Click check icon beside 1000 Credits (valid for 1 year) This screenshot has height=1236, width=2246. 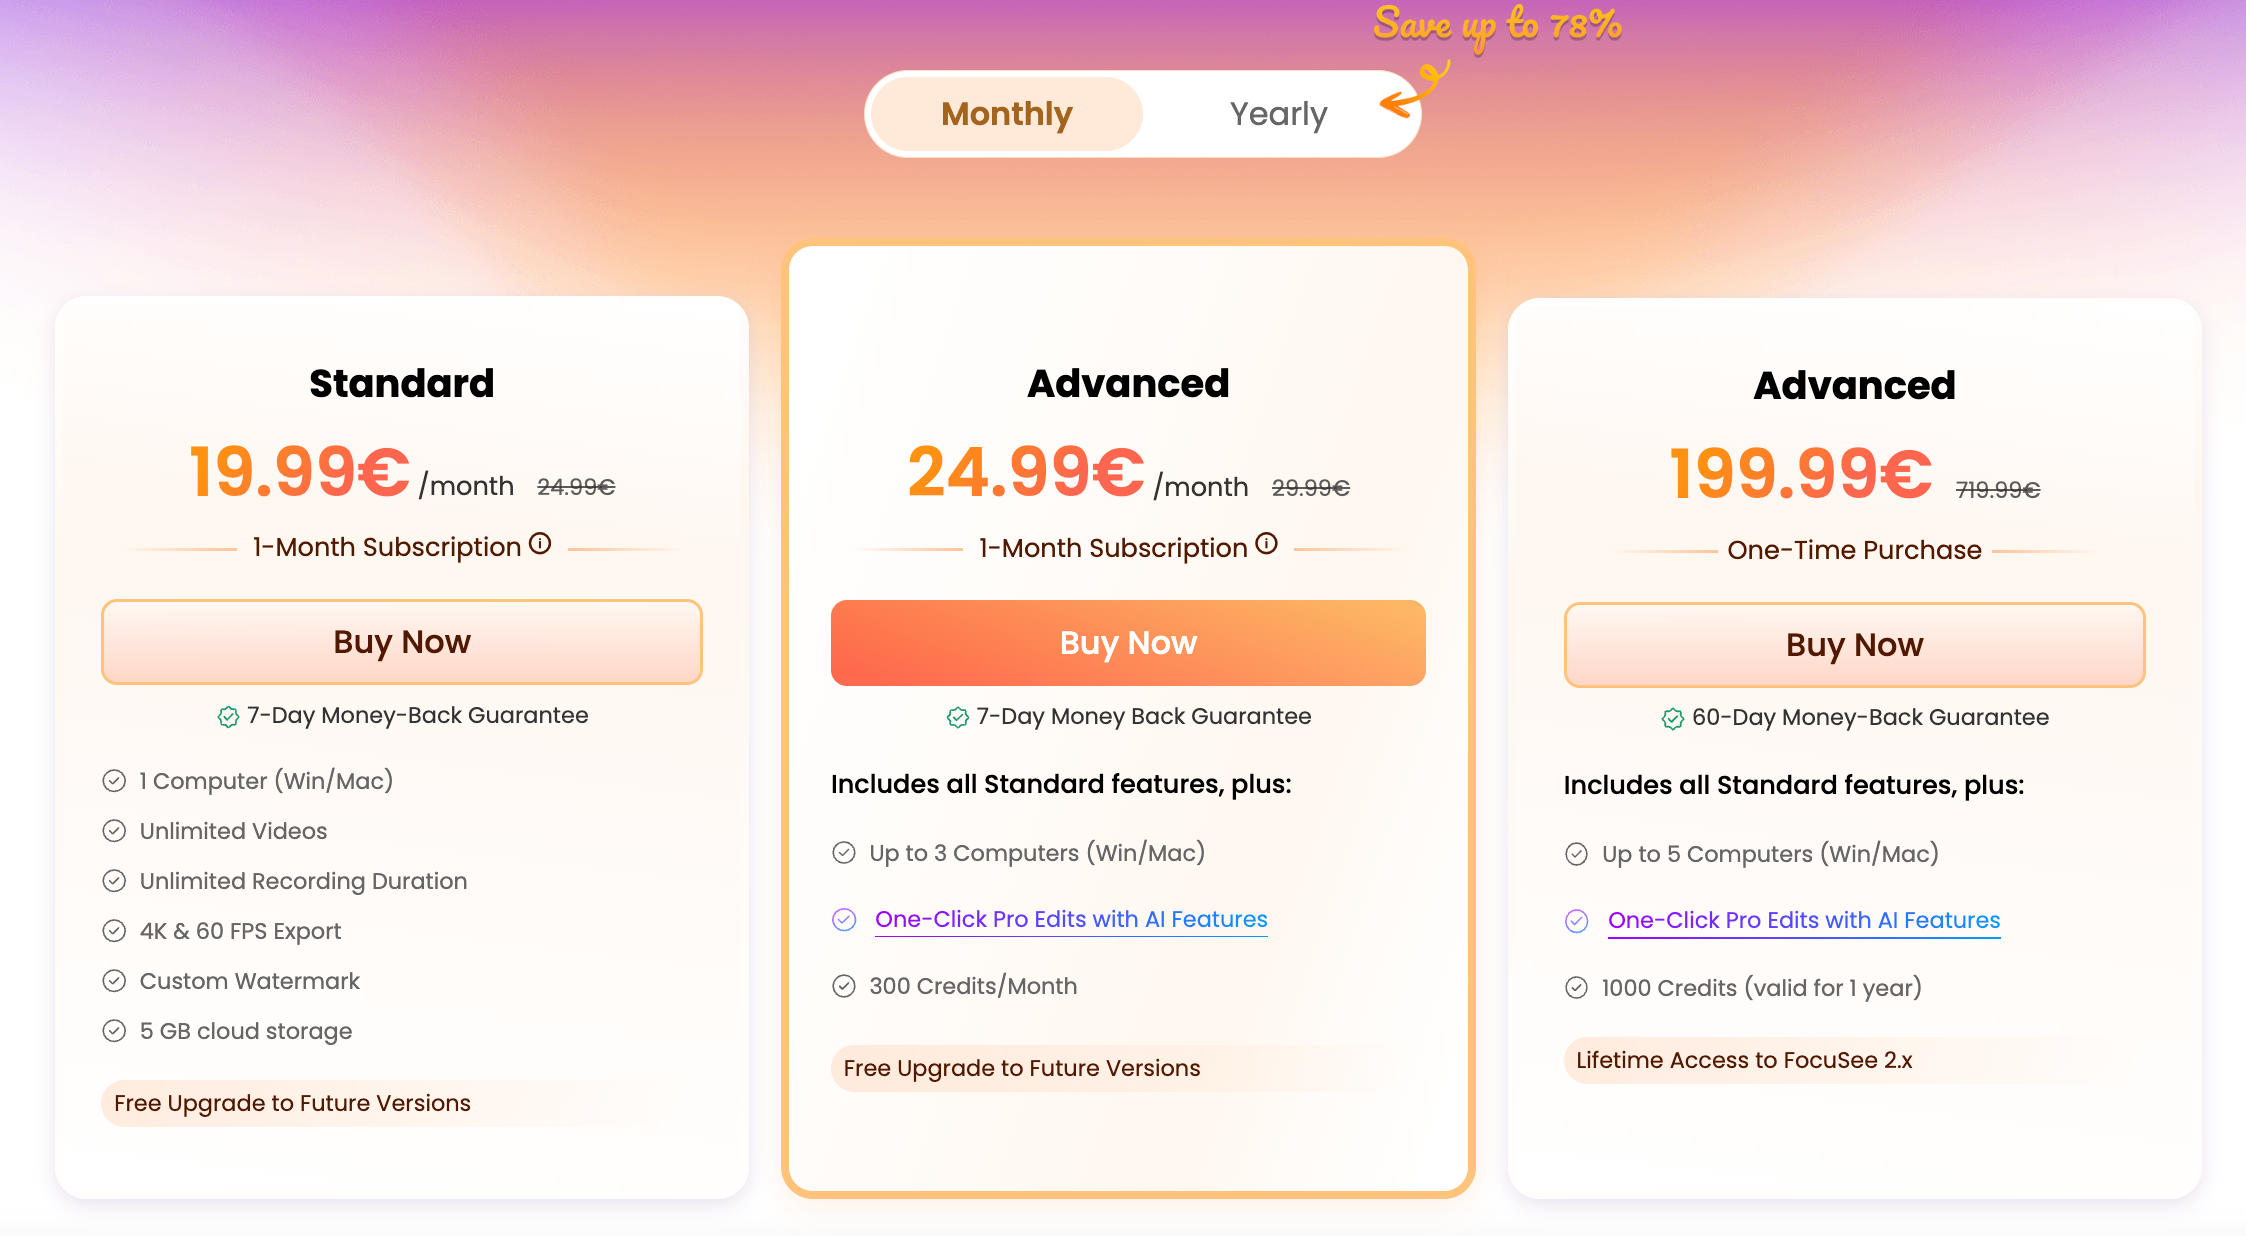click(x=1577, y=988)
